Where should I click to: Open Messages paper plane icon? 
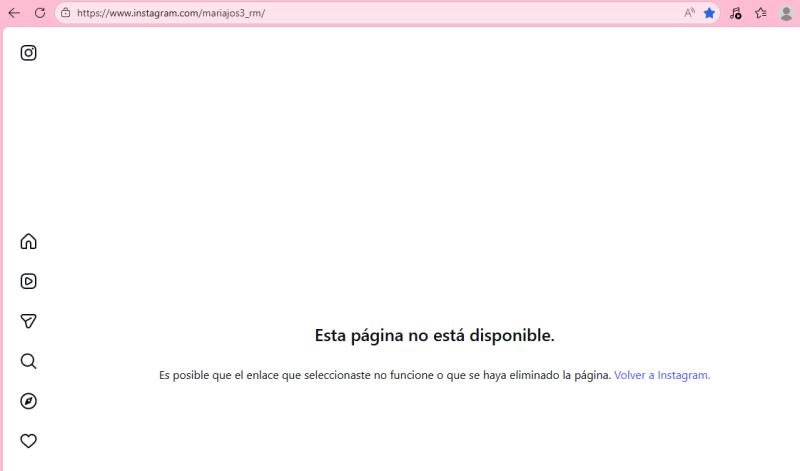29,321
